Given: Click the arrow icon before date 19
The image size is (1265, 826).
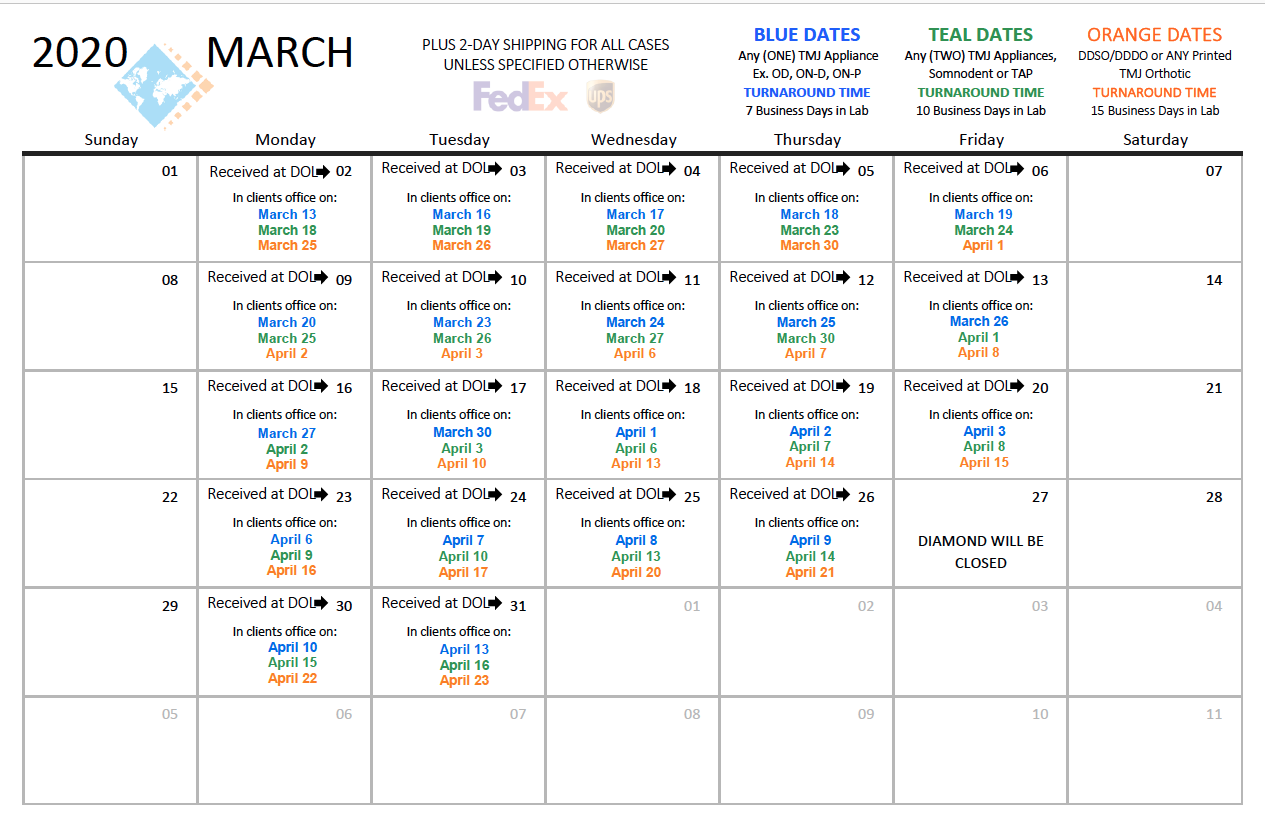Looking at the screenshot, I should (845, 386).
